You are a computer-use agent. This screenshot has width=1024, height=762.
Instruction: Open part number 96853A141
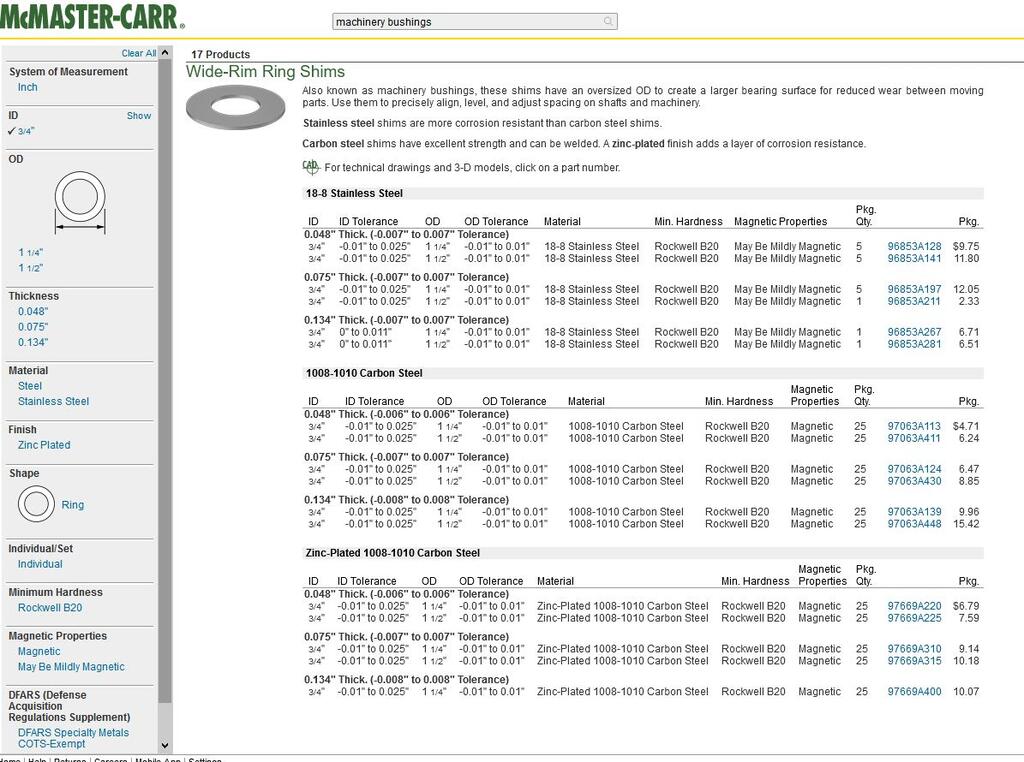click(914, 259)
